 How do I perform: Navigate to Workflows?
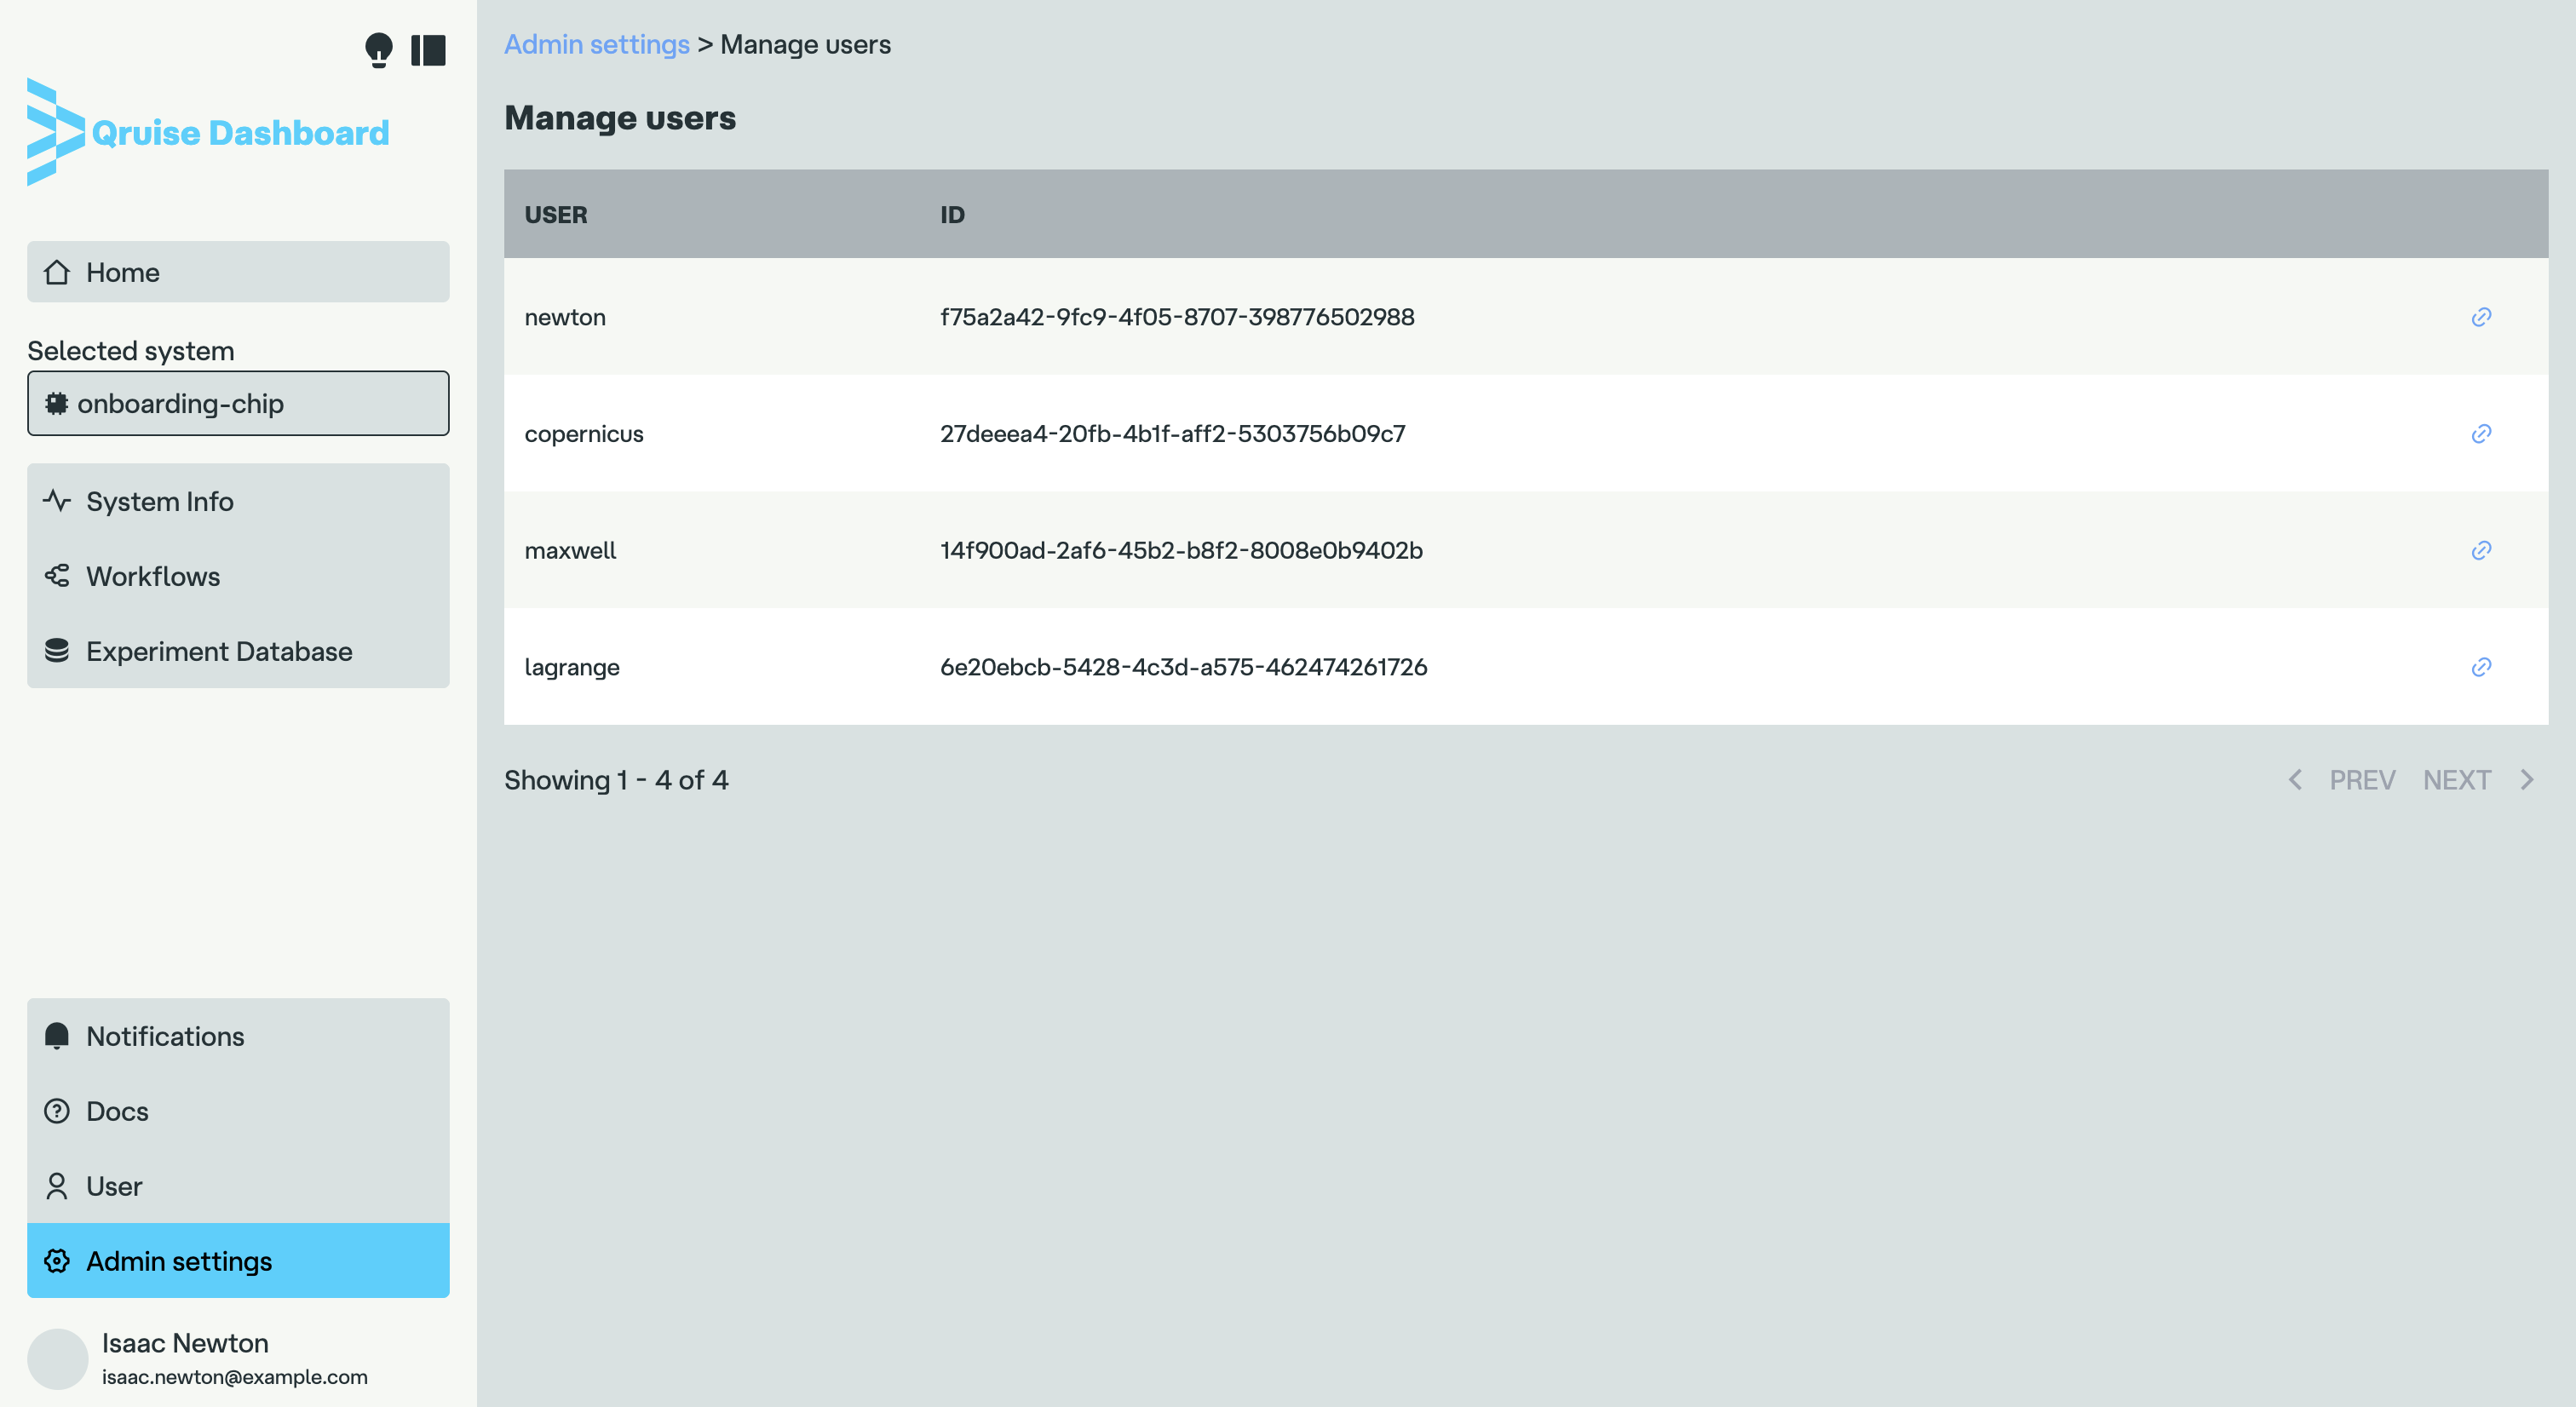[x=238, y=576]
